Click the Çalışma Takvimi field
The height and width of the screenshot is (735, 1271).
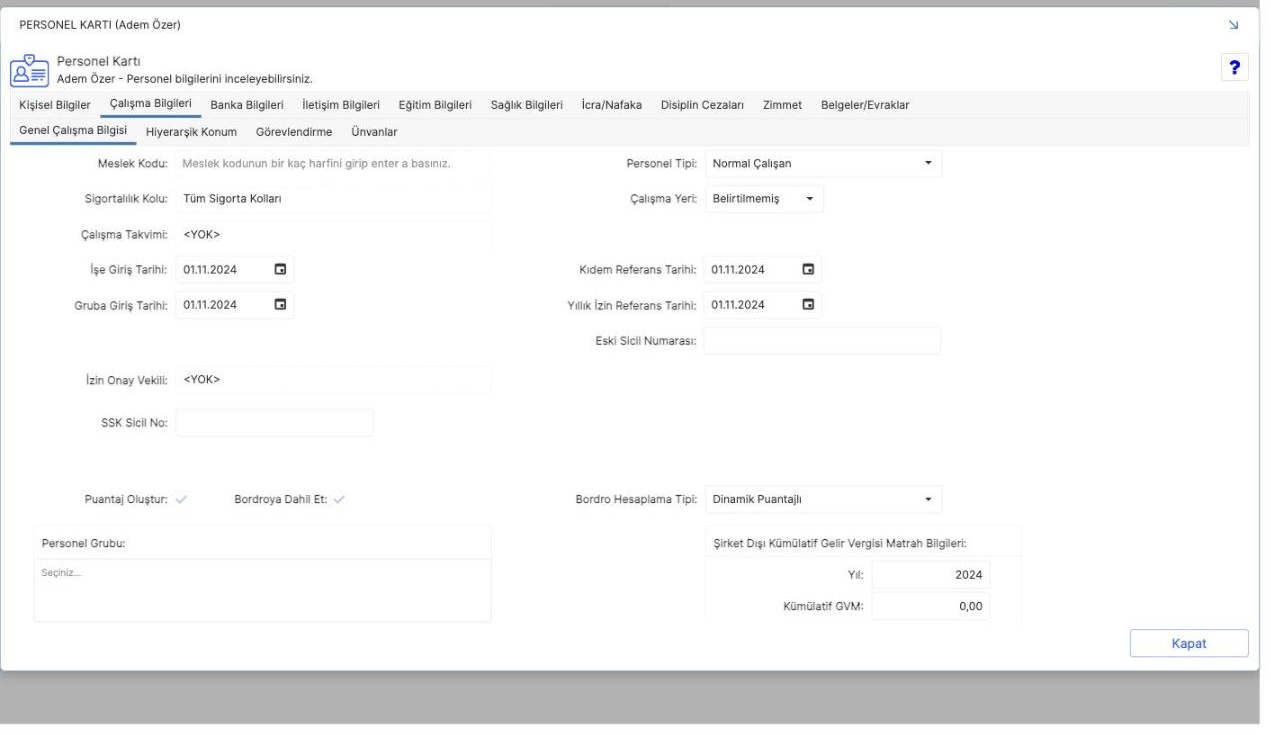click(x=333, y=235)
